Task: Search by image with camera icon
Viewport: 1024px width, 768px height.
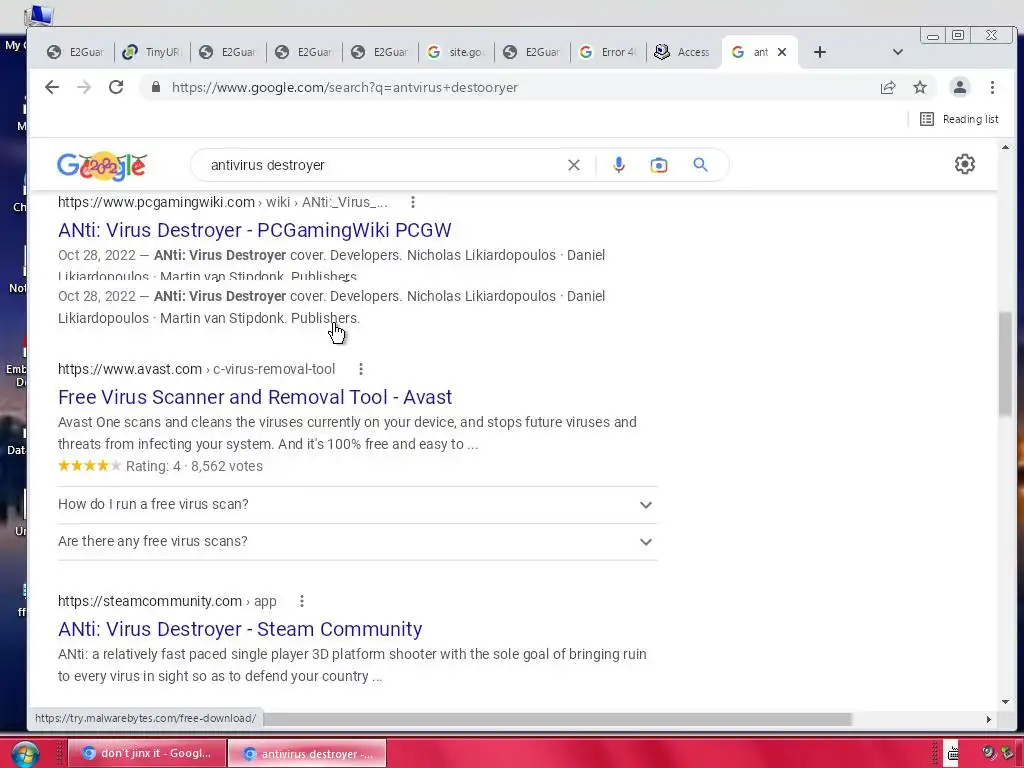Action: point(659,165)
